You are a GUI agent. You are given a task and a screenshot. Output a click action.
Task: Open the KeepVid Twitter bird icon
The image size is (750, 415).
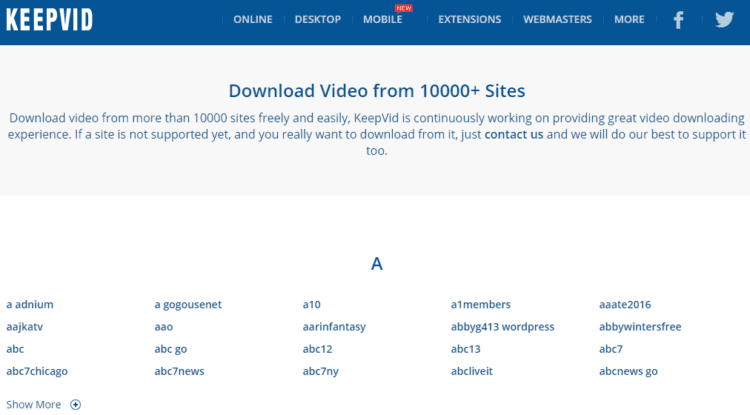[724, 20]
